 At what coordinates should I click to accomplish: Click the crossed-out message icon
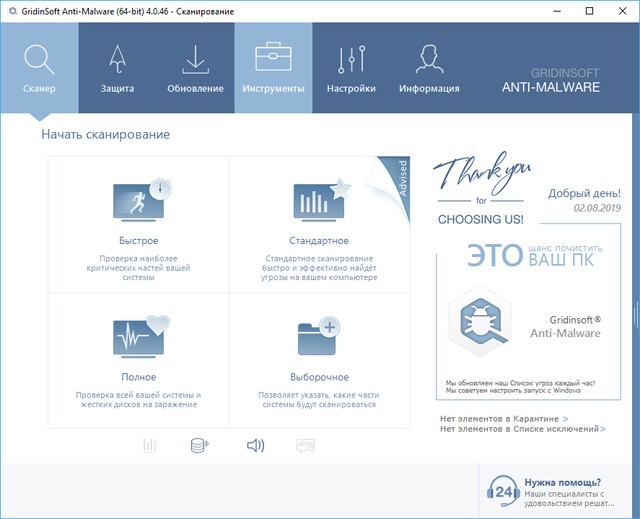(x=306, y=446)
